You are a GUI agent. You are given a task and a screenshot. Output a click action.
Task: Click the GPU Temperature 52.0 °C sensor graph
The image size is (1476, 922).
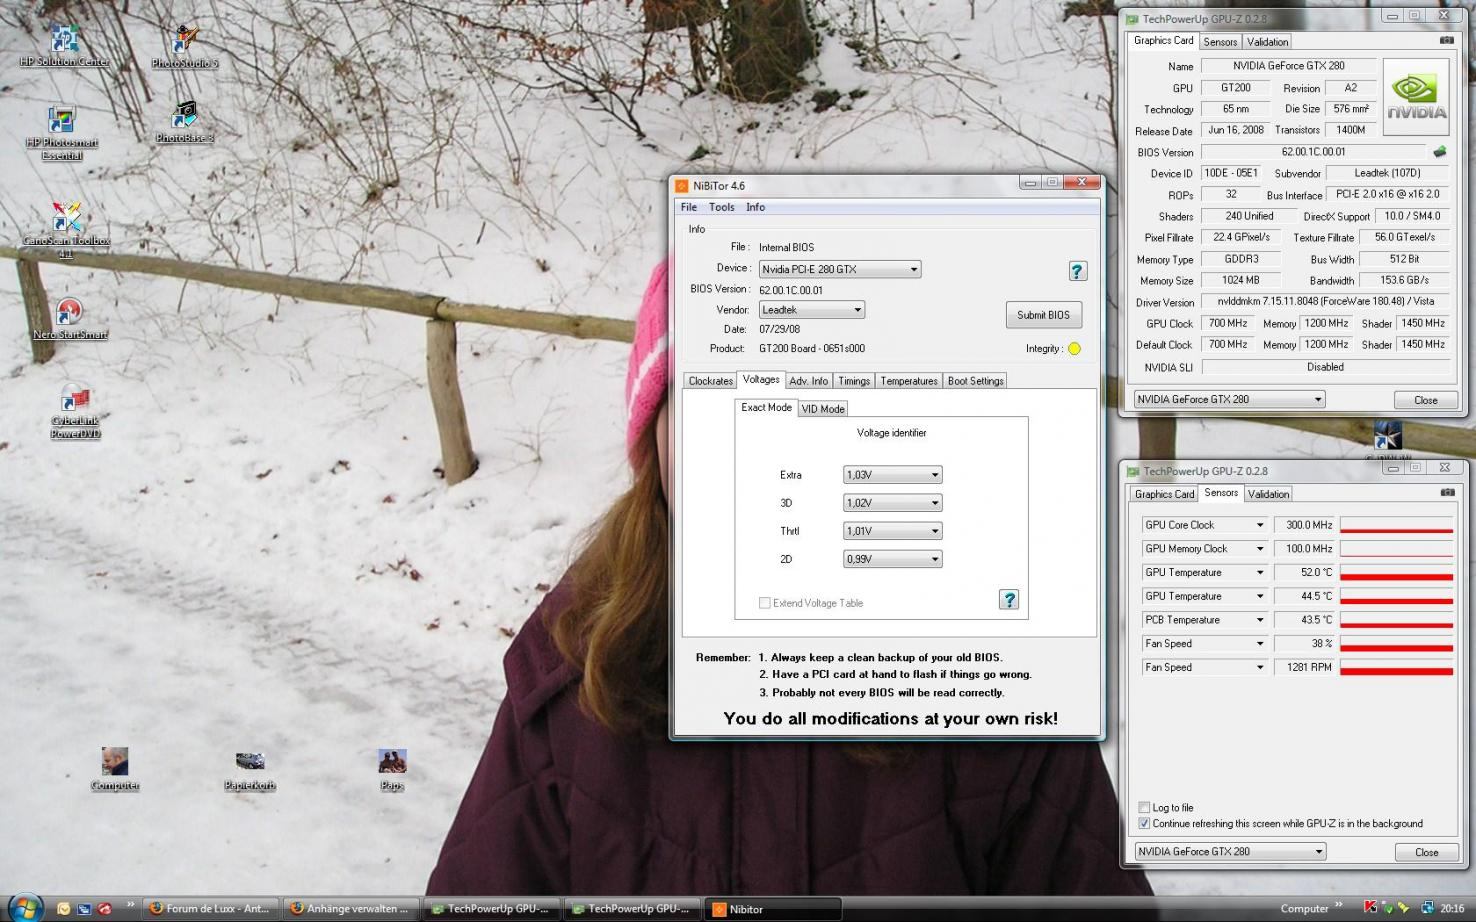tap(1396, 573)
